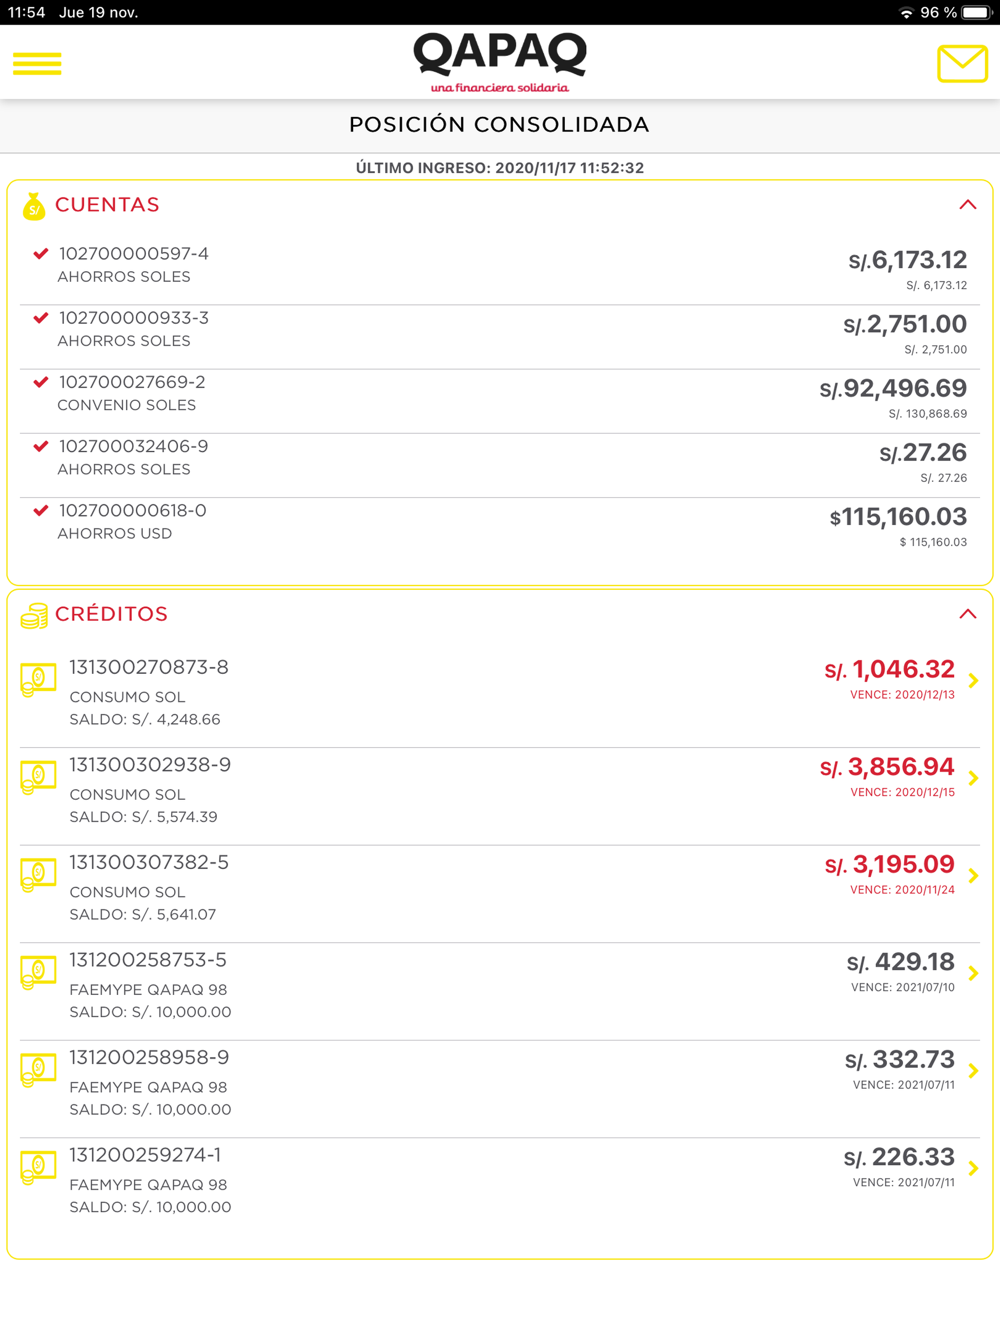Tap the banknote icon for credit 131200258753-5
1000x1334 pixels.
(x=38, y=973)
